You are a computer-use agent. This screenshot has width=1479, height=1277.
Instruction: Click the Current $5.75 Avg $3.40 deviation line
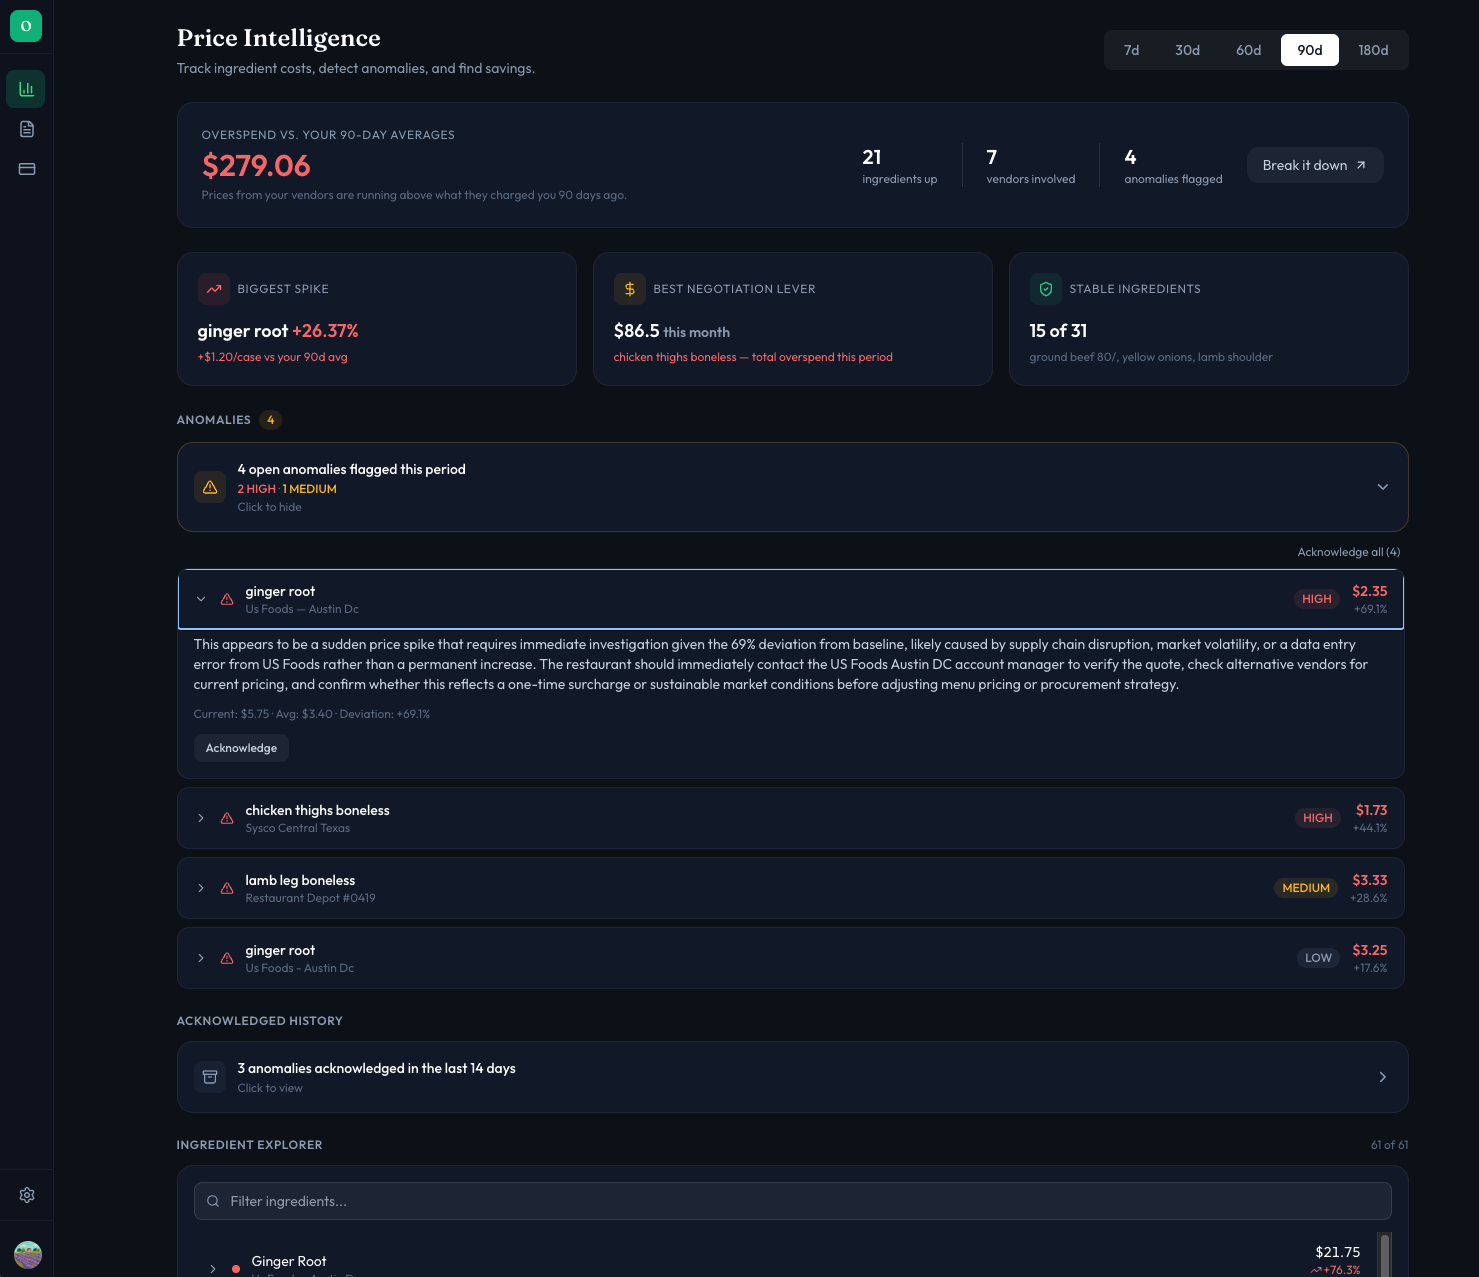312,714
